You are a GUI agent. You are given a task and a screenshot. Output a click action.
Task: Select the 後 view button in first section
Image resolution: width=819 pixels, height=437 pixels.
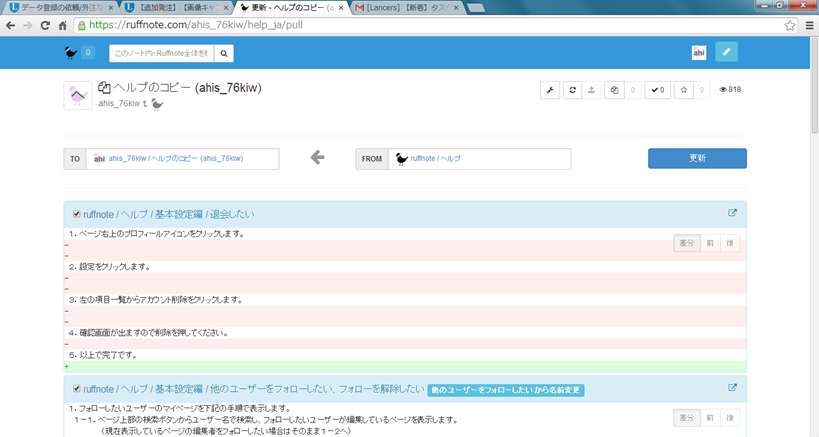(729, 242)
